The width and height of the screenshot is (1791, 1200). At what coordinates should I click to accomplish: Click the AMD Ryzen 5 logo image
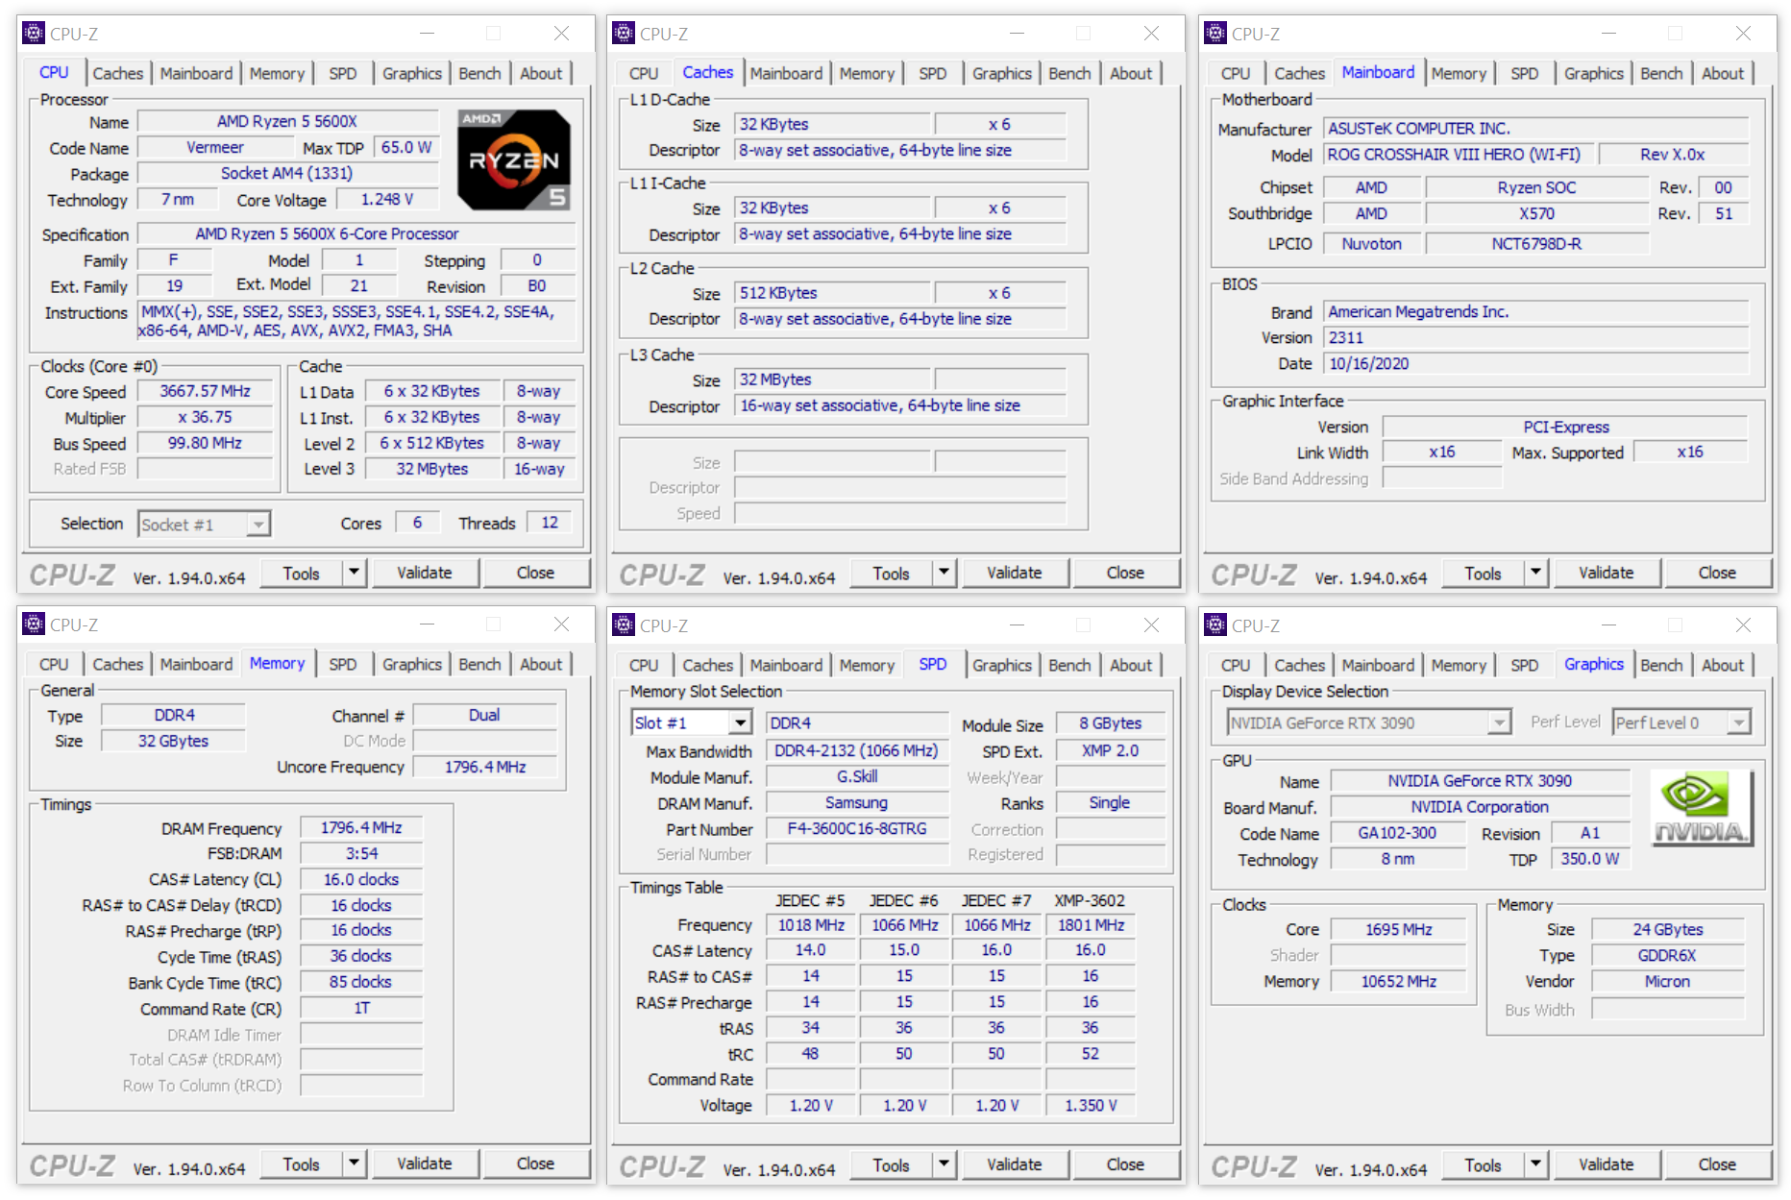(513, 159)
